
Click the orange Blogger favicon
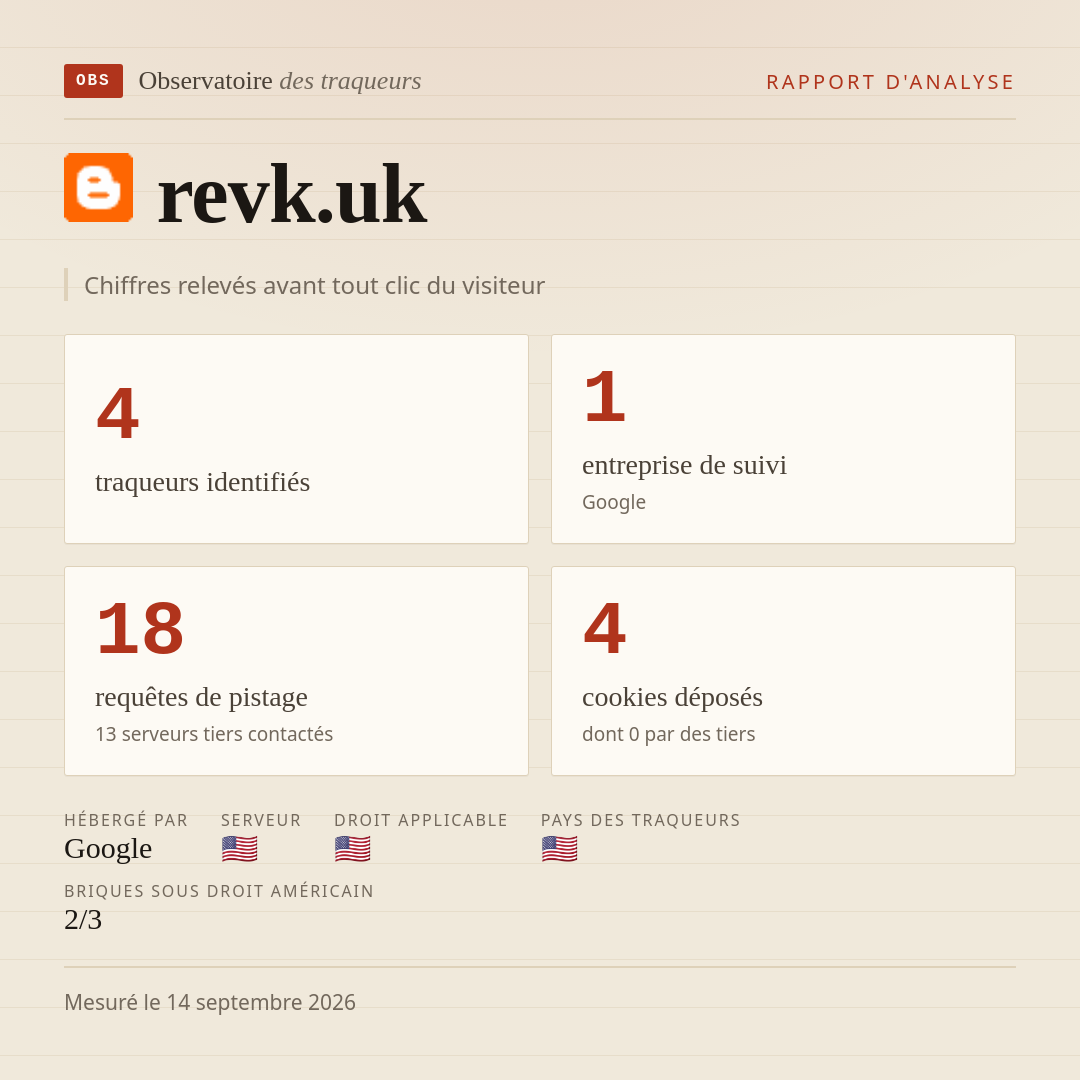(98, 187)
